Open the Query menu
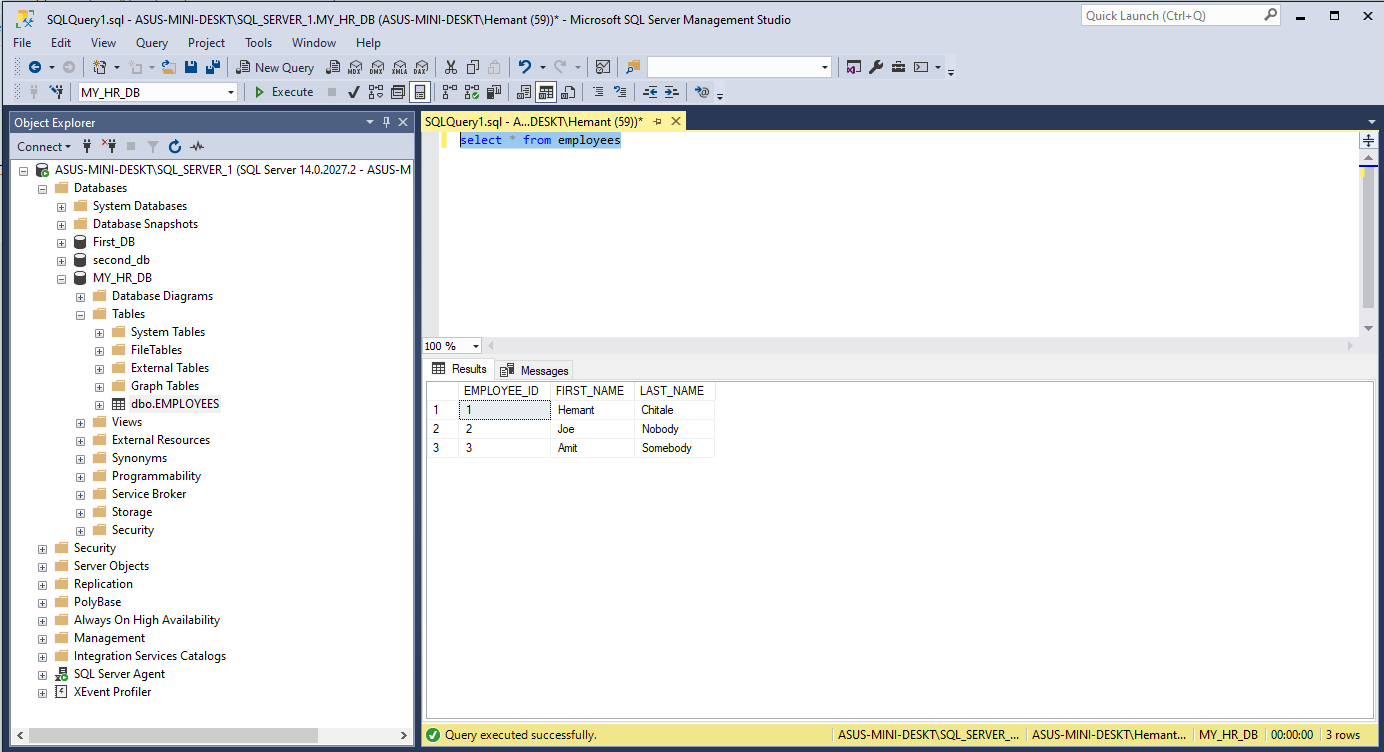This screenshot has height=752, width=1384. (x=152, y=43)
